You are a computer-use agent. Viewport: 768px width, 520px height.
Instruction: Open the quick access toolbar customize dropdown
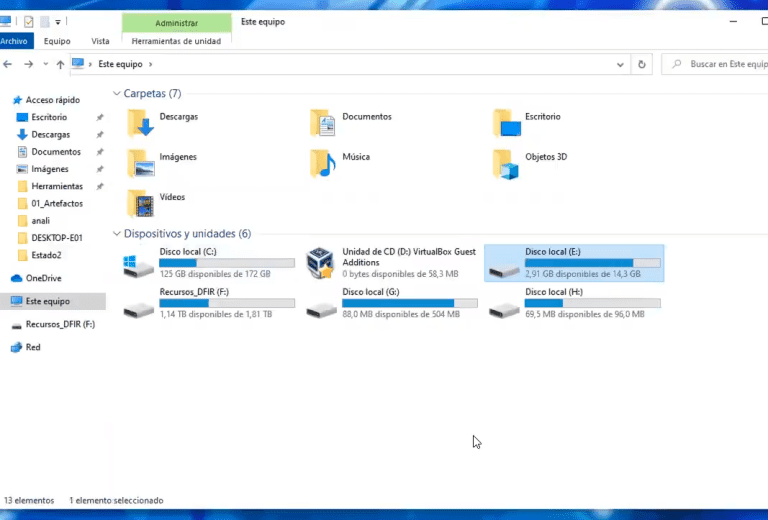(58, 21)
